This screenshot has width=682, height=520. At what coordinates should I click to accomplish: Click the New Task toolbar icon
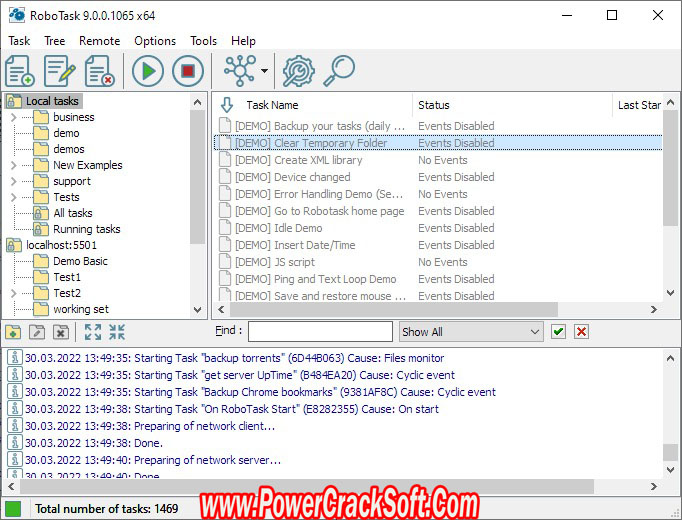coord(20,71)
